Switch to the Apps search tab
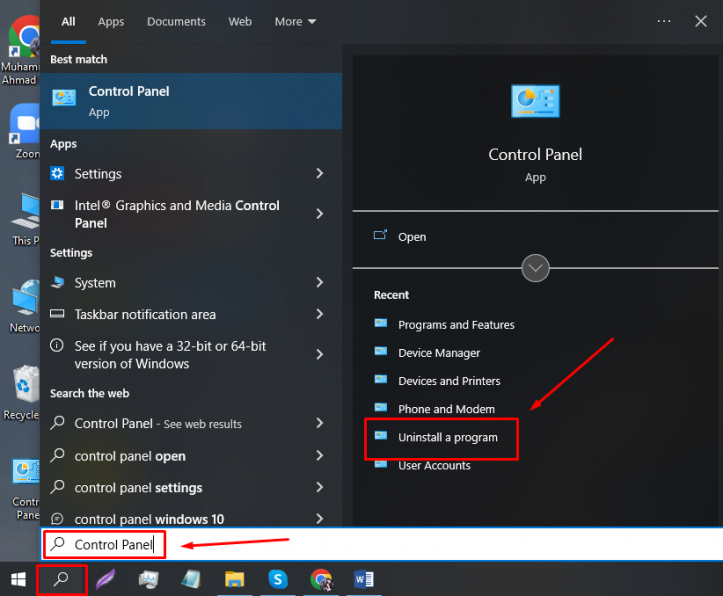The height and width of the screenshot is (596, 723). pyautogui.click(x=111, y=21)
